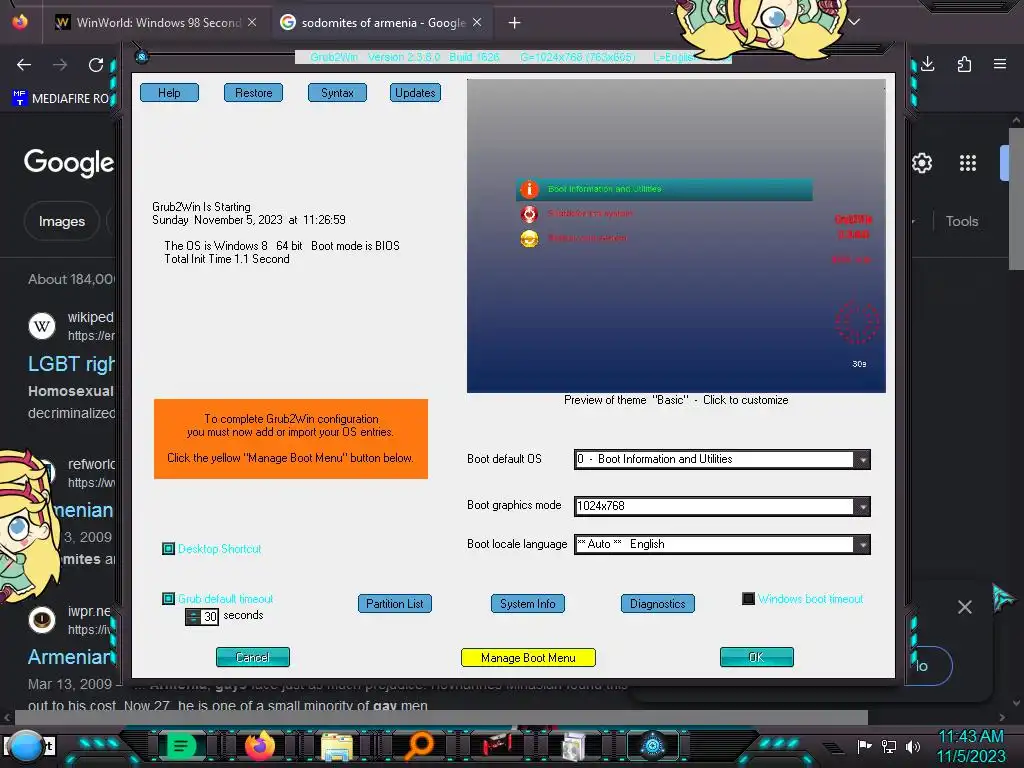Click the Grub2Win title bar icon
The height and width of the screenshot is (768, 1024).
pos(142,57)
